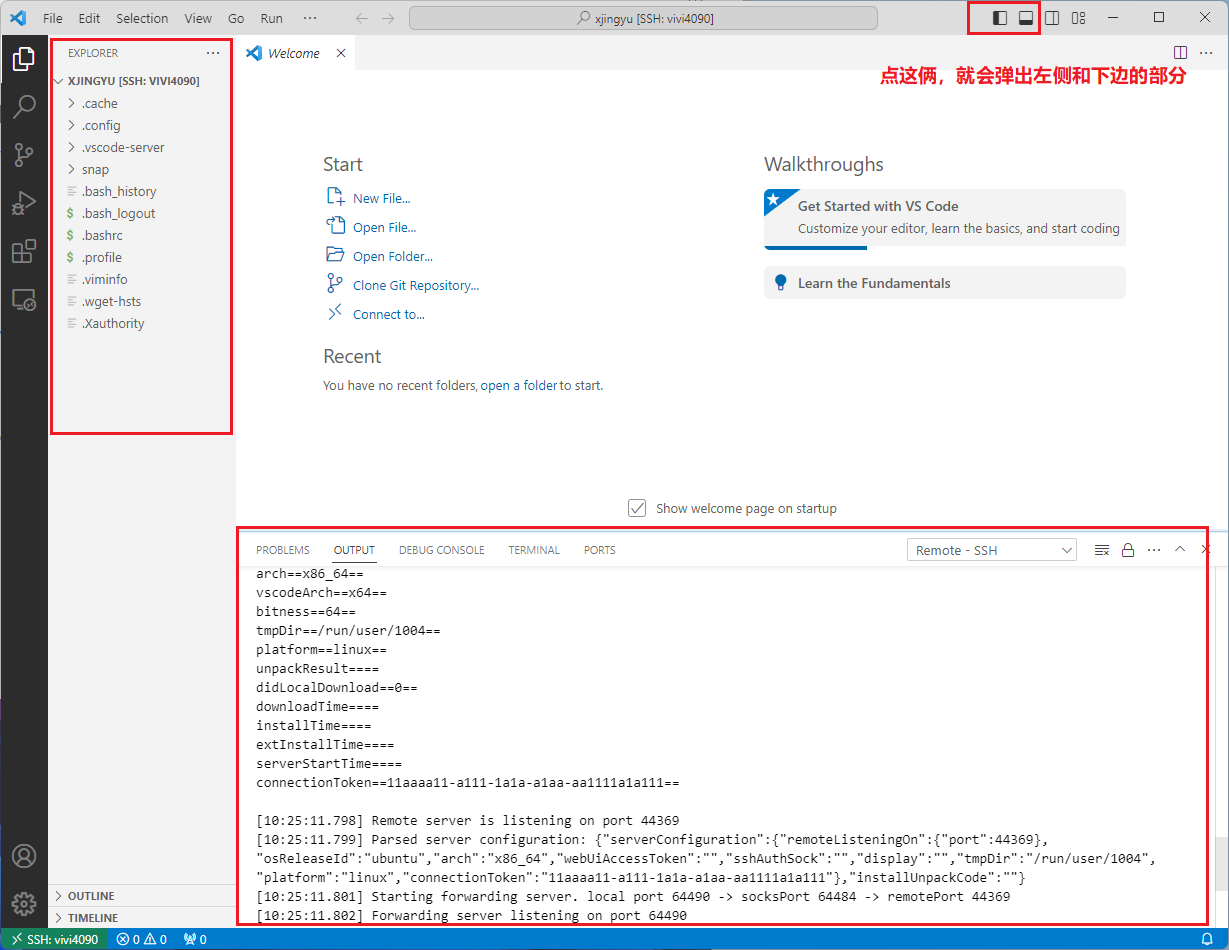The image size is (1229, 950).
Task: Open the Explorer view in activity bar
Action: coord(24,60)
